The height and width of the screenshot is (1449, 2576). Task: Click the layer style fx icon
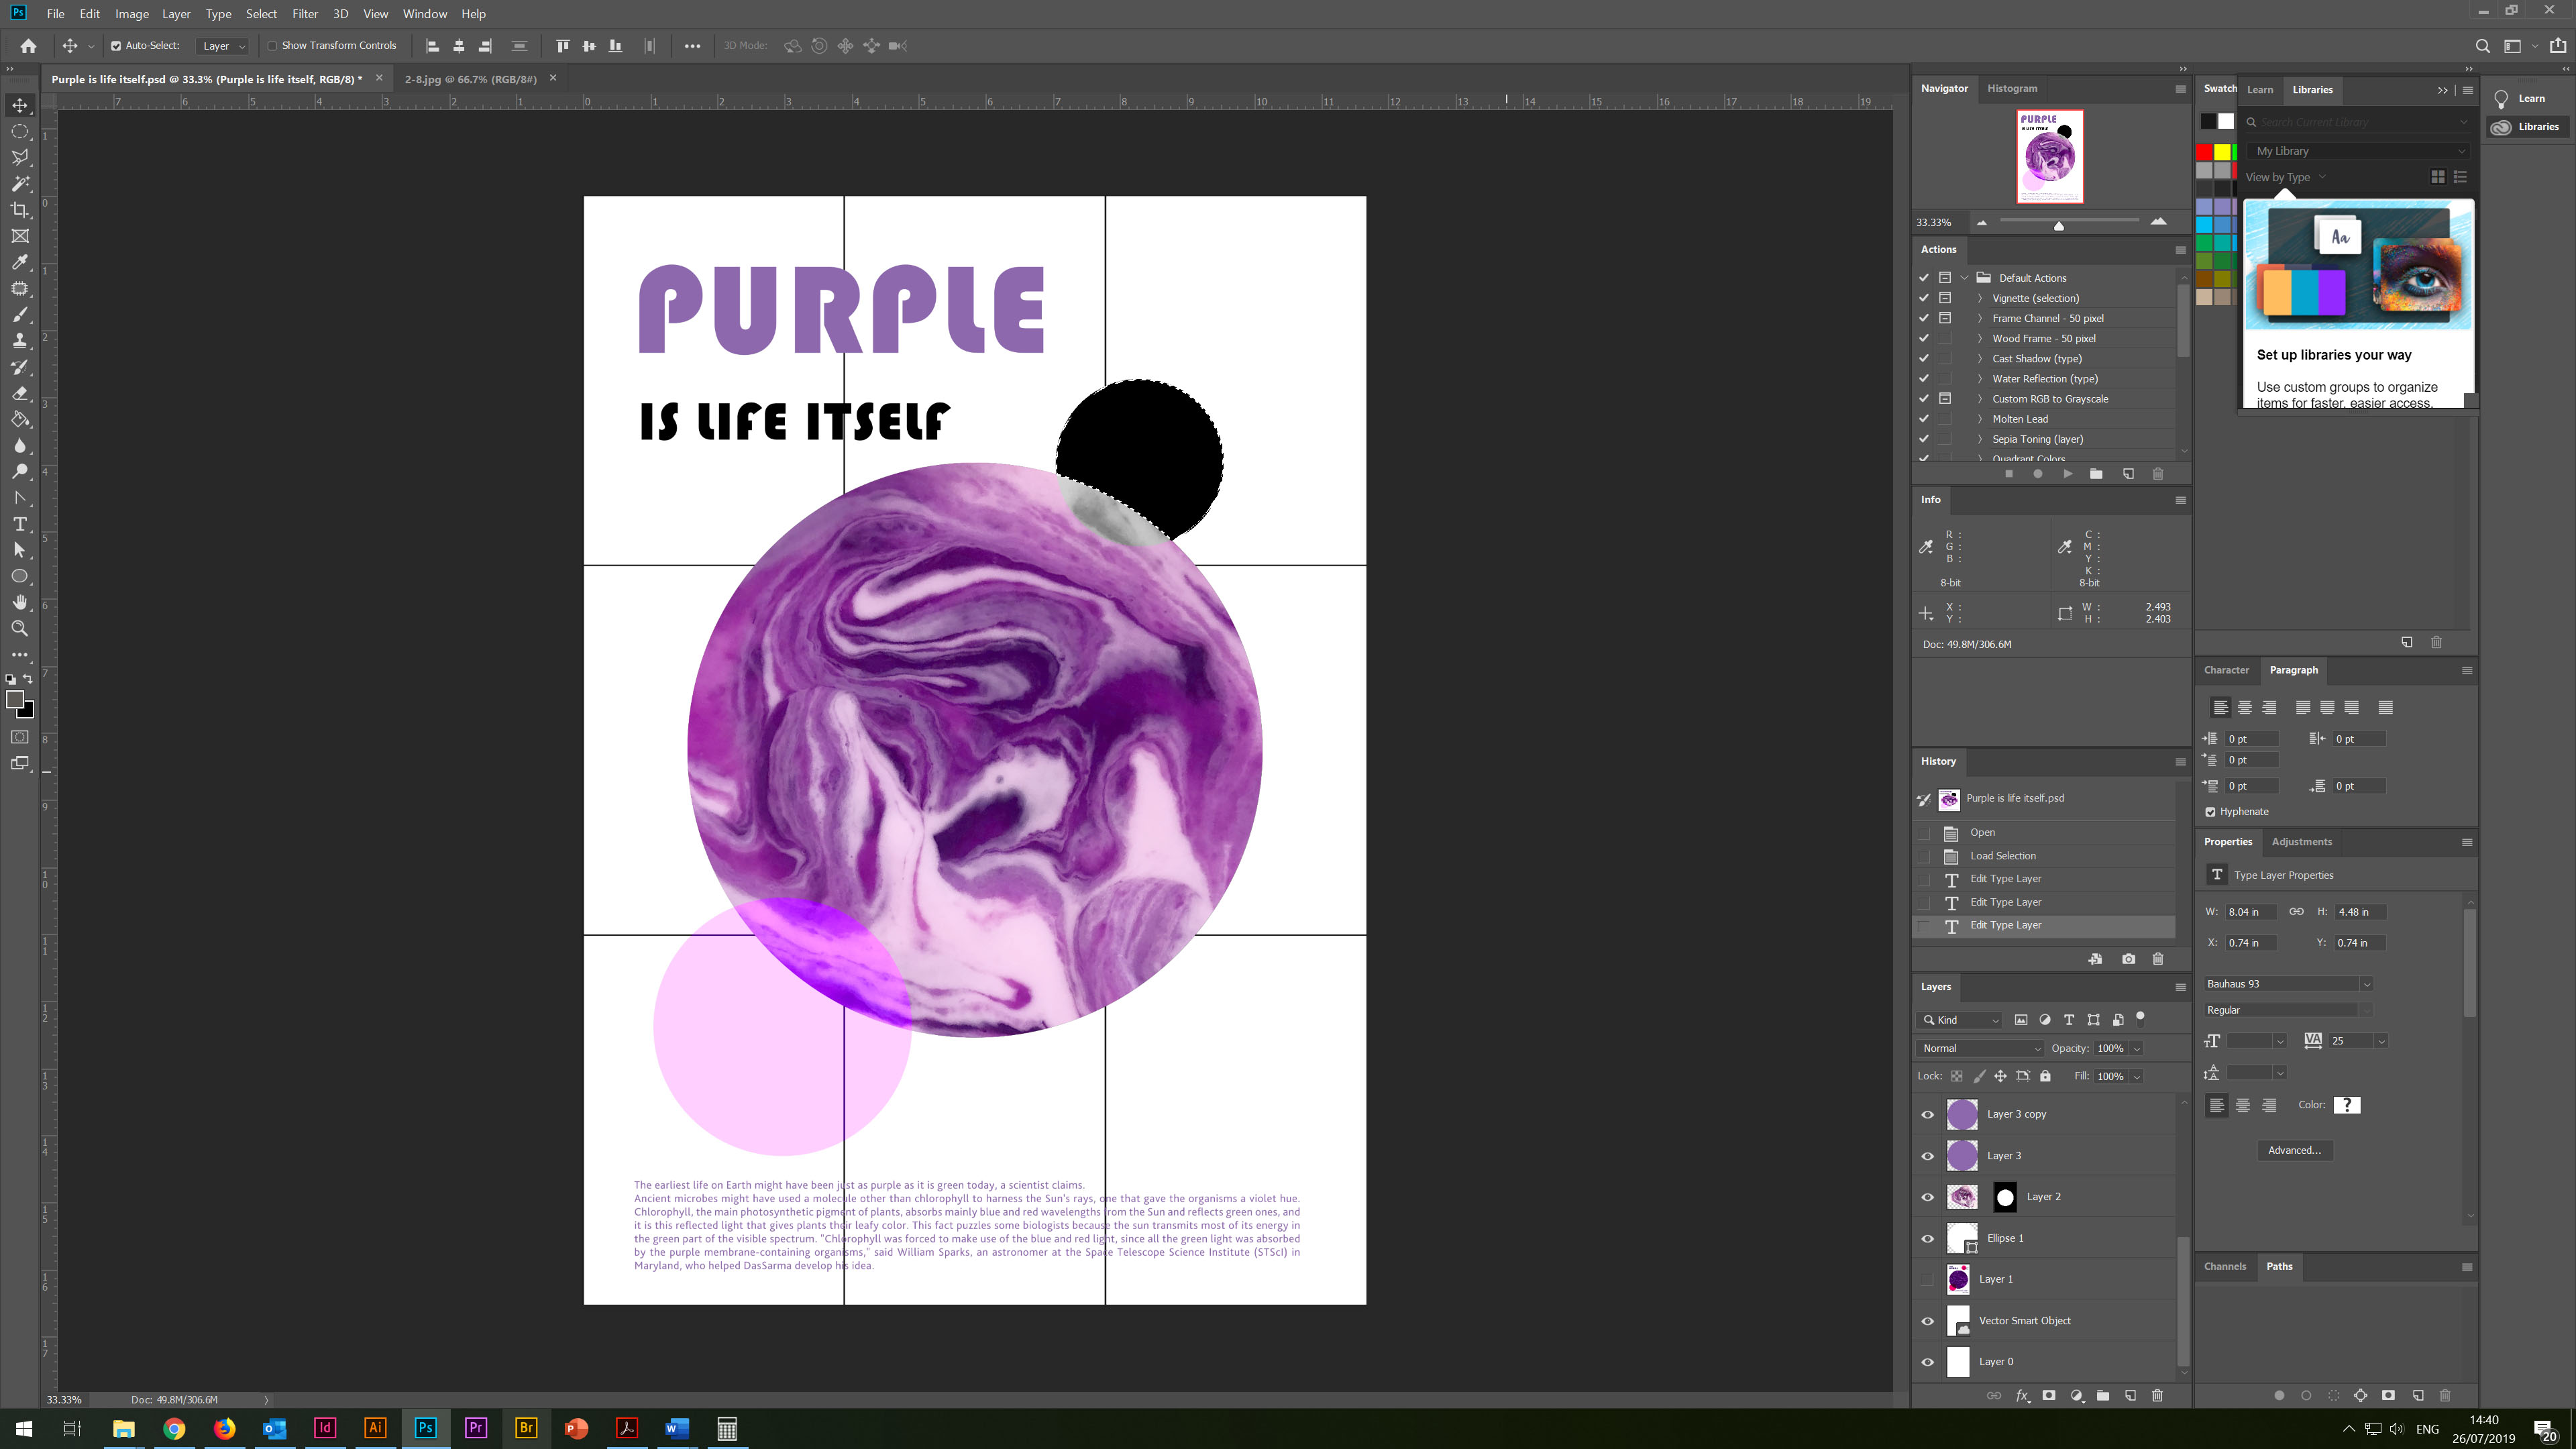pos(2021,1396)
